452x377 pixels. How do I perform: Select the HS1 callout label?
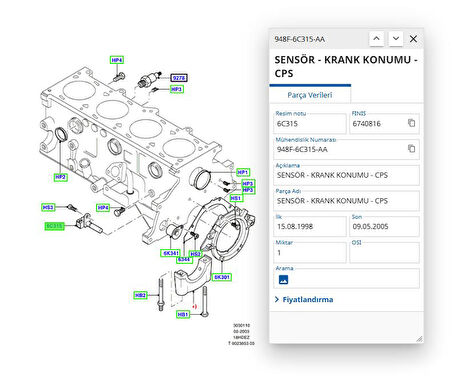pos(236,198)
